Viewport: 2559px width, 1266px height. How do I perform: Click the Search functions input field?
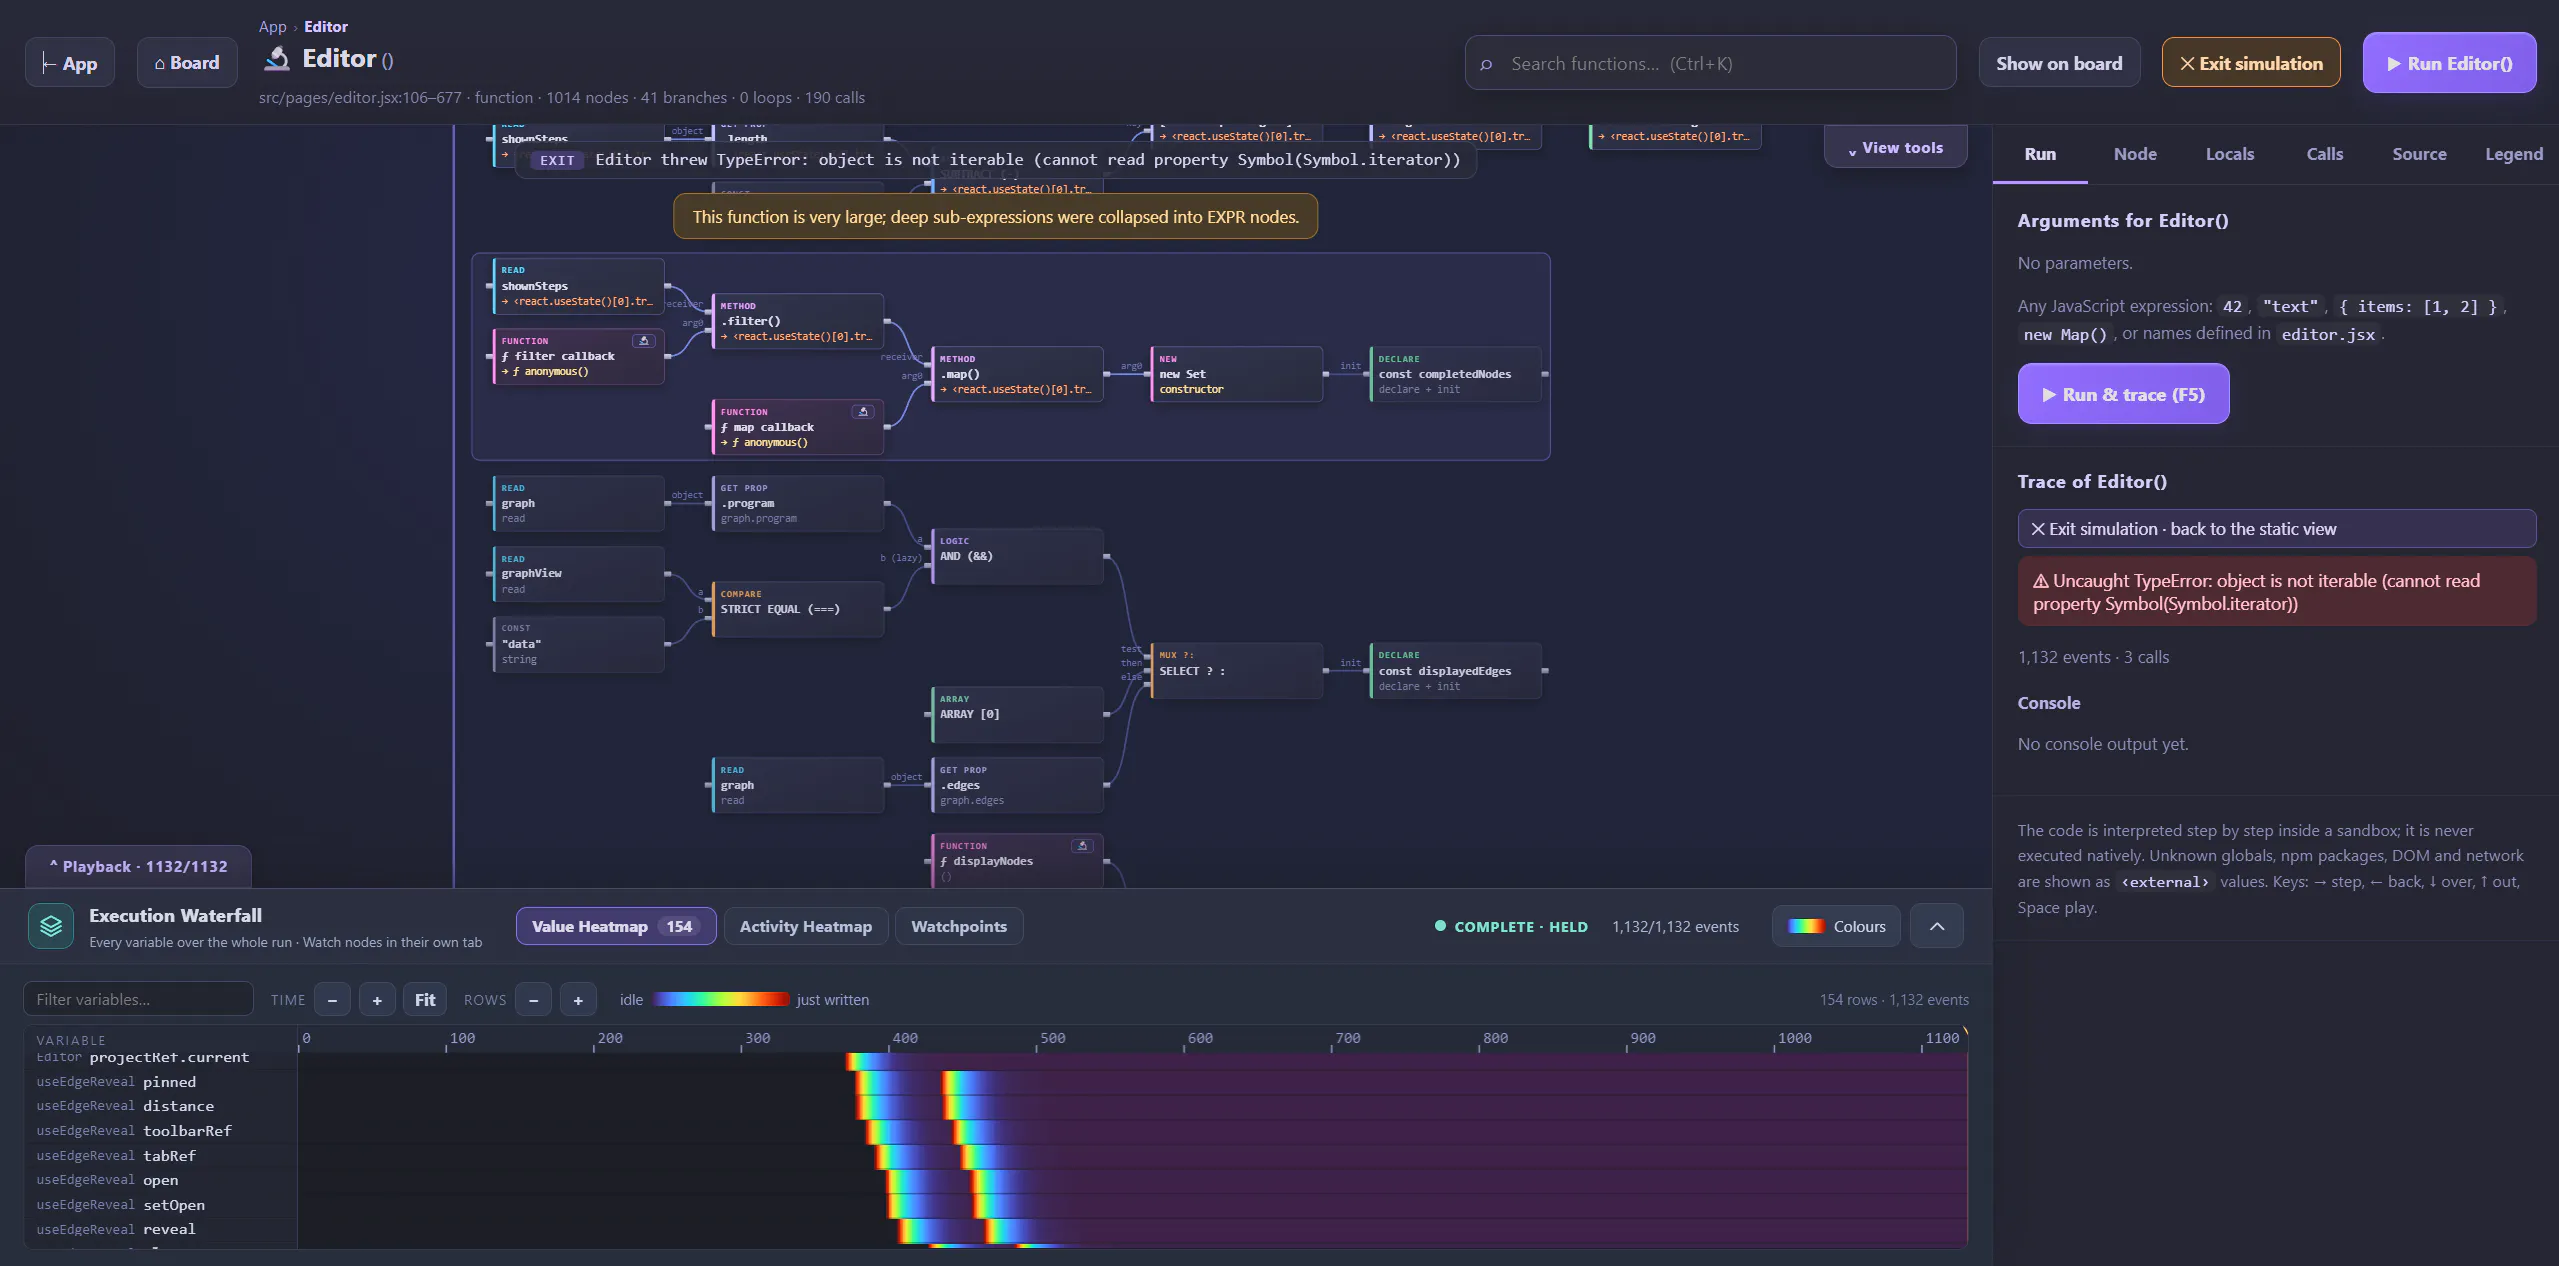(1710, 64)
